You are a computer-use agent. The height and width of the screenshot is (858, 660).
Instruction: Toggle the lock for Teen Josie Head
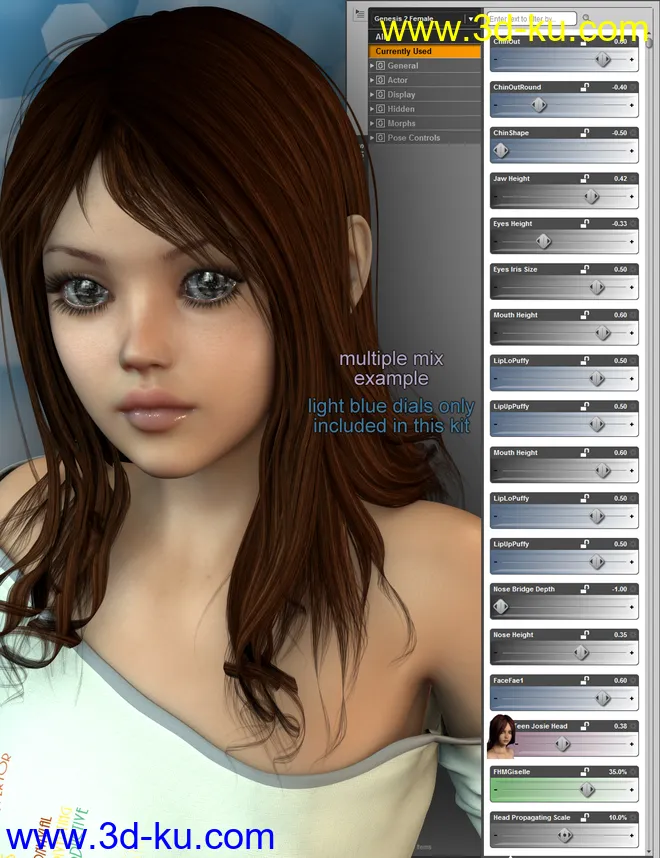coord(585,726)
